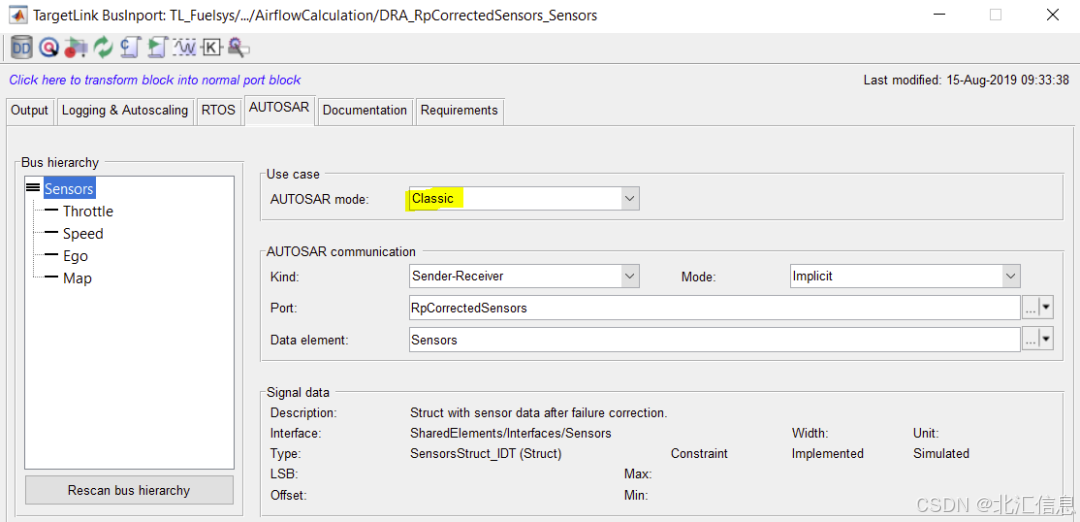Click the SharedElements/Interfaces/Sensors interface text
This screenshot has width=1080, height=522.
pyautogui.click(x=510, y=434)
